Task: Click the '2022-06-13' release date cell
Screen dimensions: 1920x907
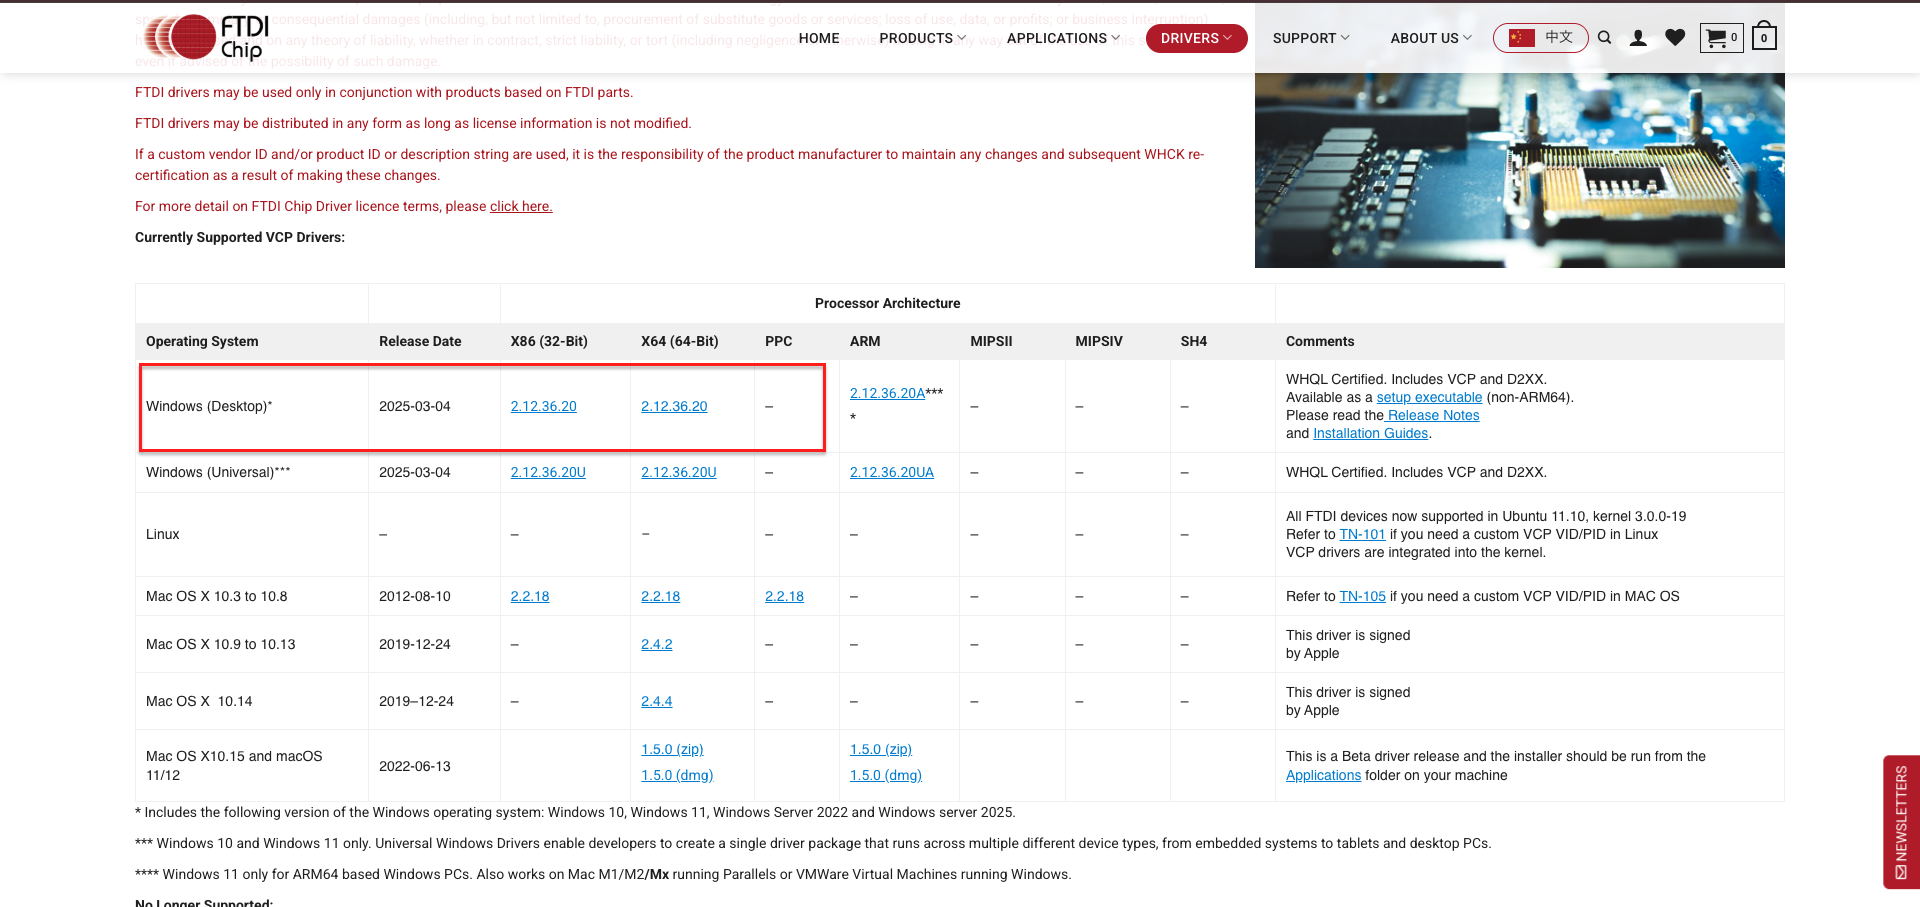Action: click(x=415, y=766)
